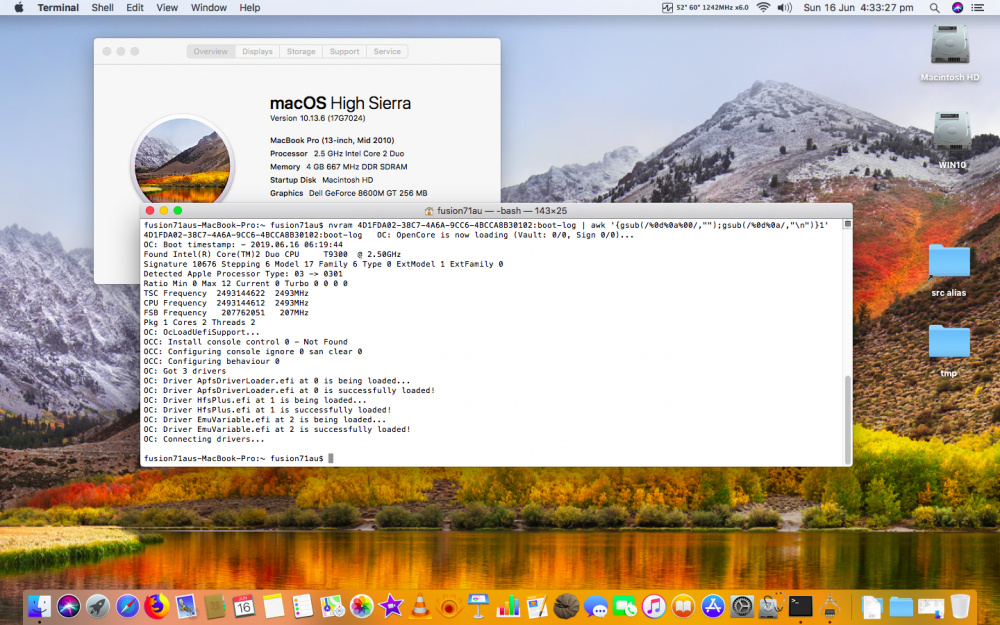Open Mail stamp icon in dock
This screenshot has height=625, width=1000.
point(186,606)
